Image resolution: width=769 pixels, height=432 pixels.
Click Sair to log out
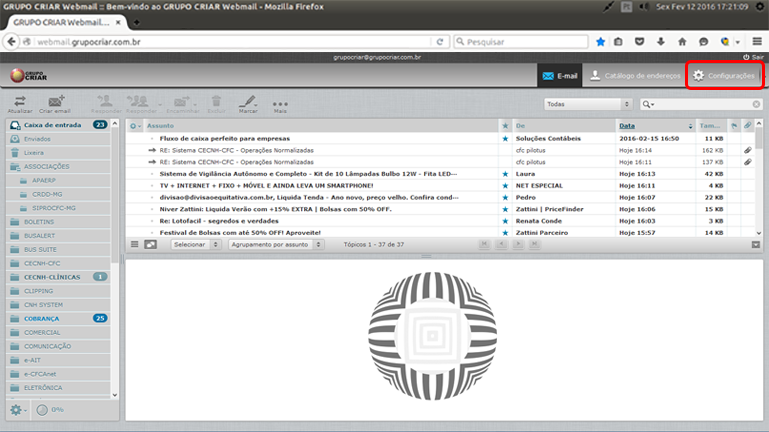point(753,57)
